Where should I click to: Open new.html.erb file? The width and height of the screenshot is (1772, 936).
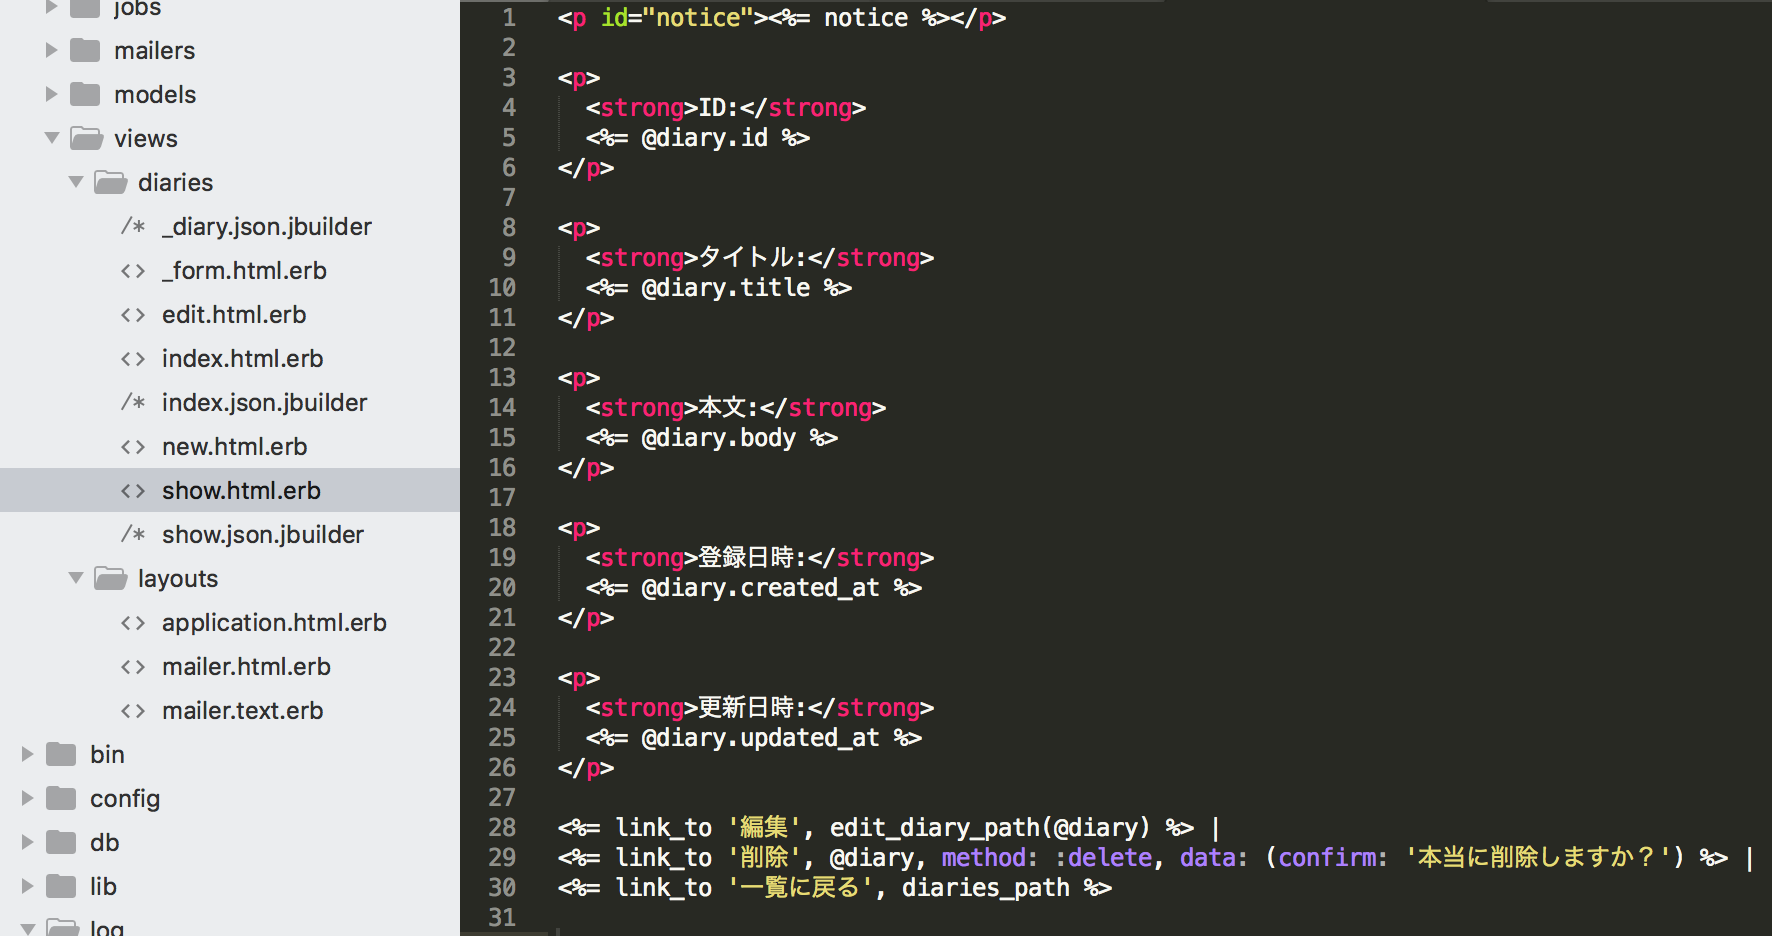click(235, 446)
